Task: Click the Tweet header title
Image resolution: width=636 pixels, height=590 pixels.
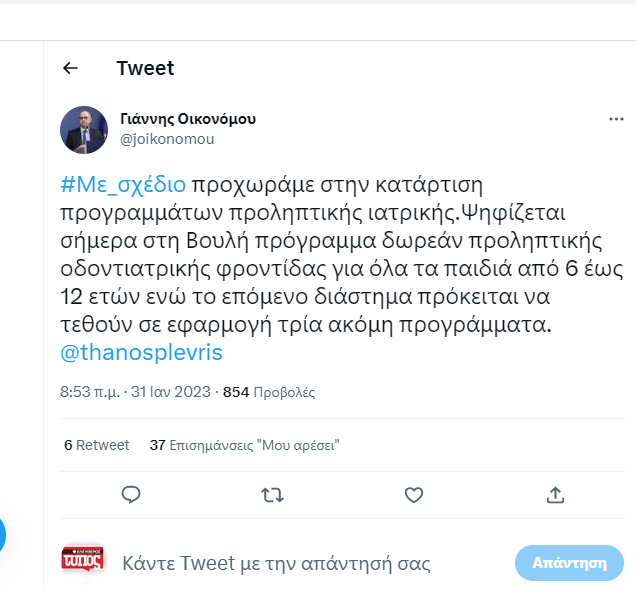Action: 145,68
